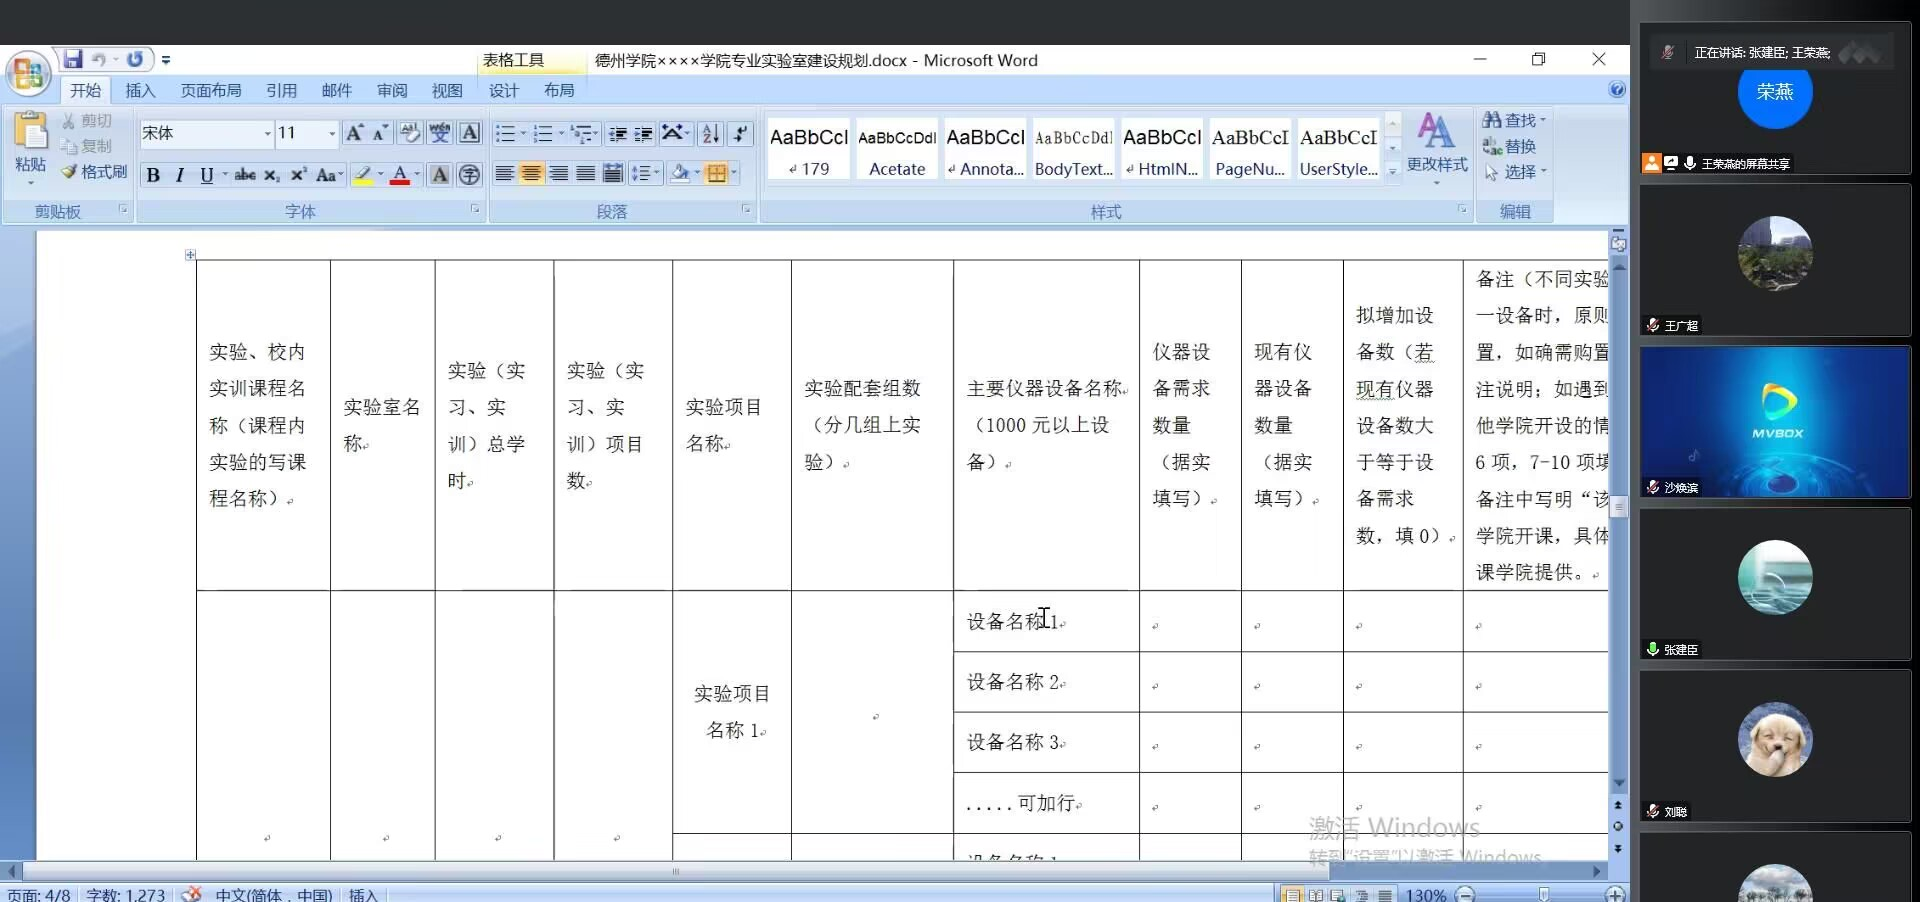Open the Asian layout tool
The width and height of the screenshot is (1920, 902).
[x=675, y=133]
